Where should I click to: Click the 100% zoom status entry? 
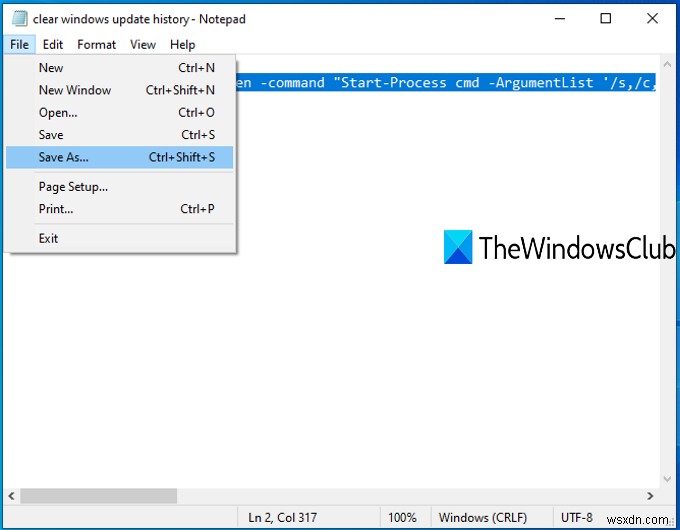click(x=402, y=517)
